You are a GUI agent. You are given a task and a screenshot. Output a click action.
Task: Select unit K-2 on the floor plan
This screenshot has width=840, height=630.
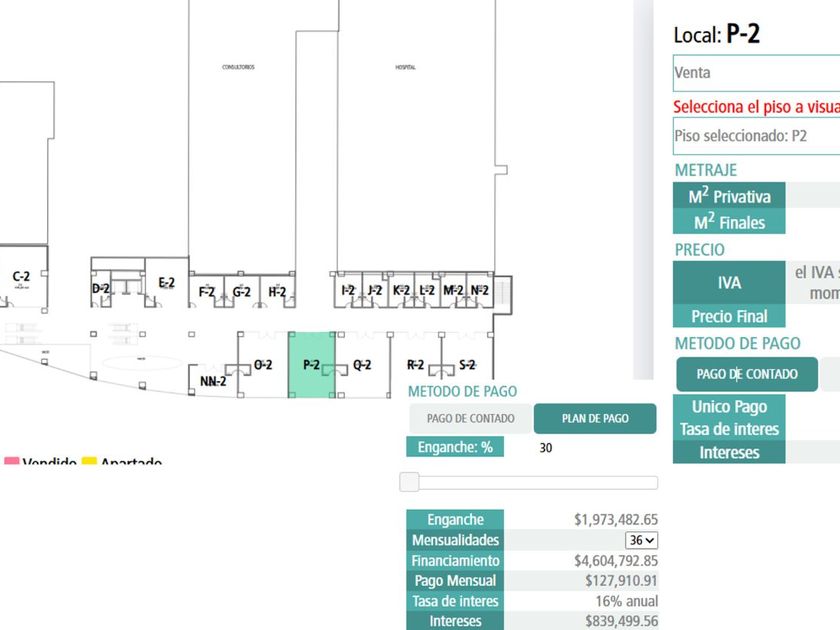pos(401,290)
